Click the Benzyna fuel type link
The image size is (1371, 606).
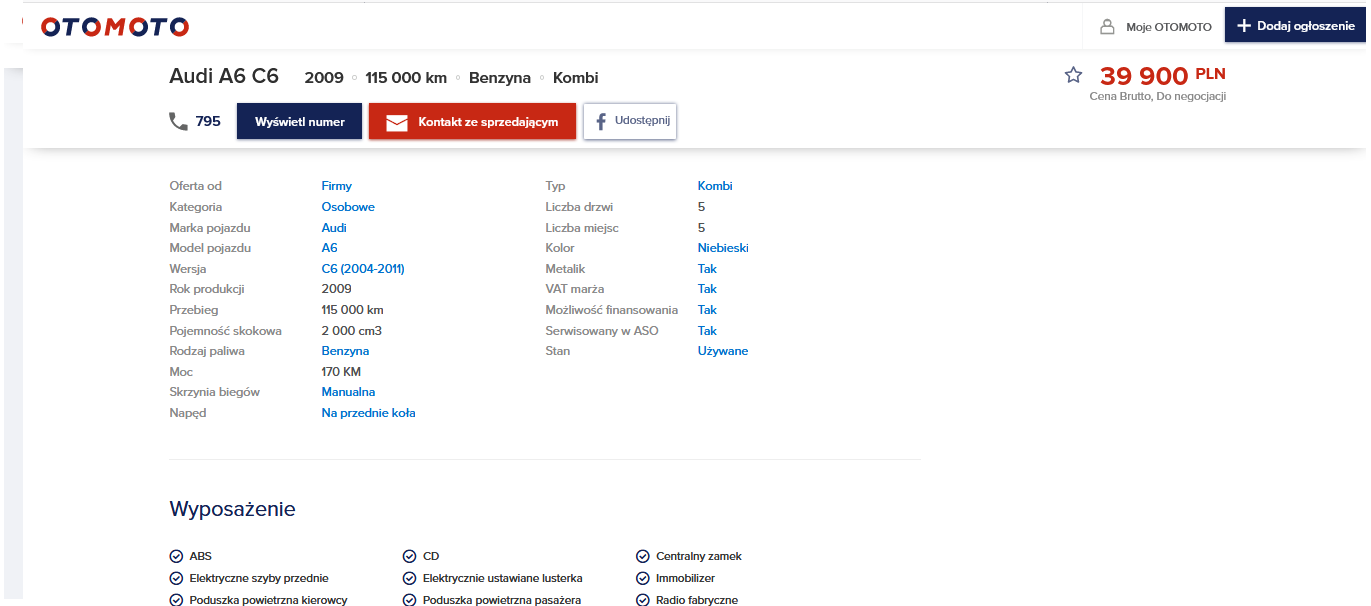point(345,351)
